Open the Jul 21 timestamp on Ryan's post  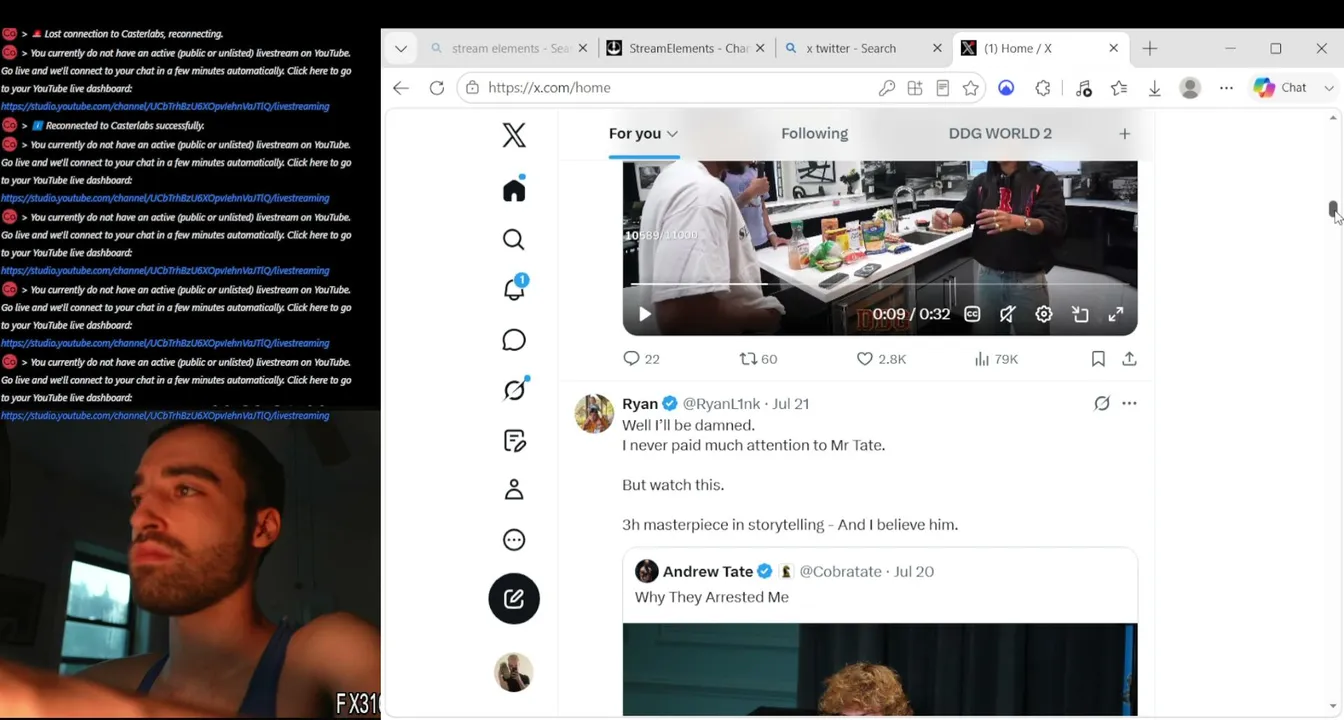pos(790,404)
